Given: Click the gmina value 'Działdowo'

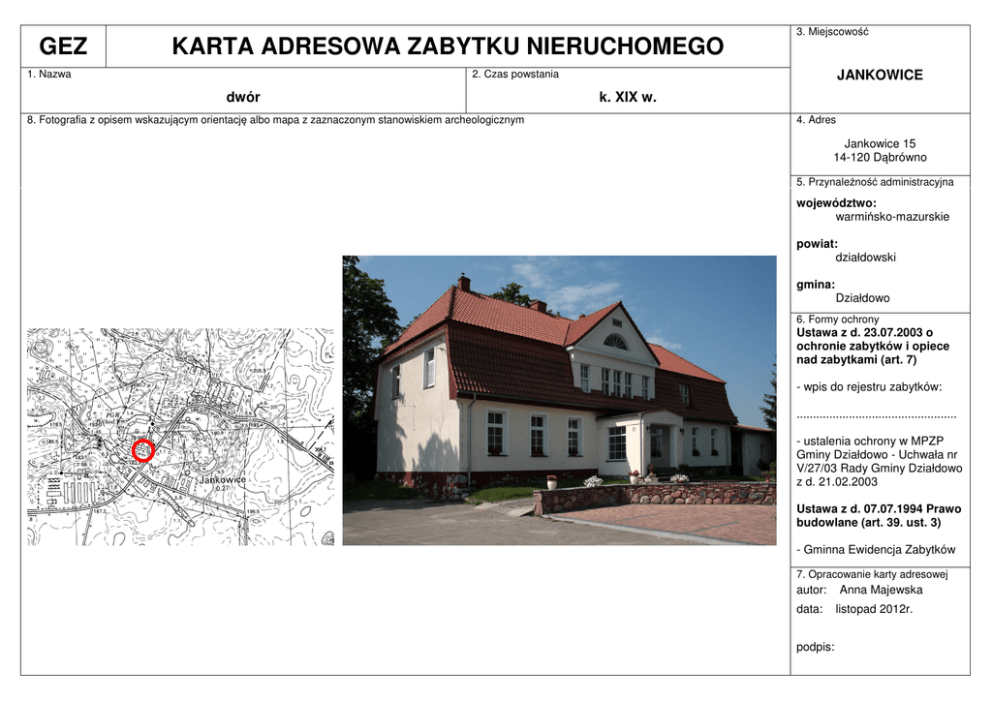Looking at the screenshot, I should [x=862, y=297].
